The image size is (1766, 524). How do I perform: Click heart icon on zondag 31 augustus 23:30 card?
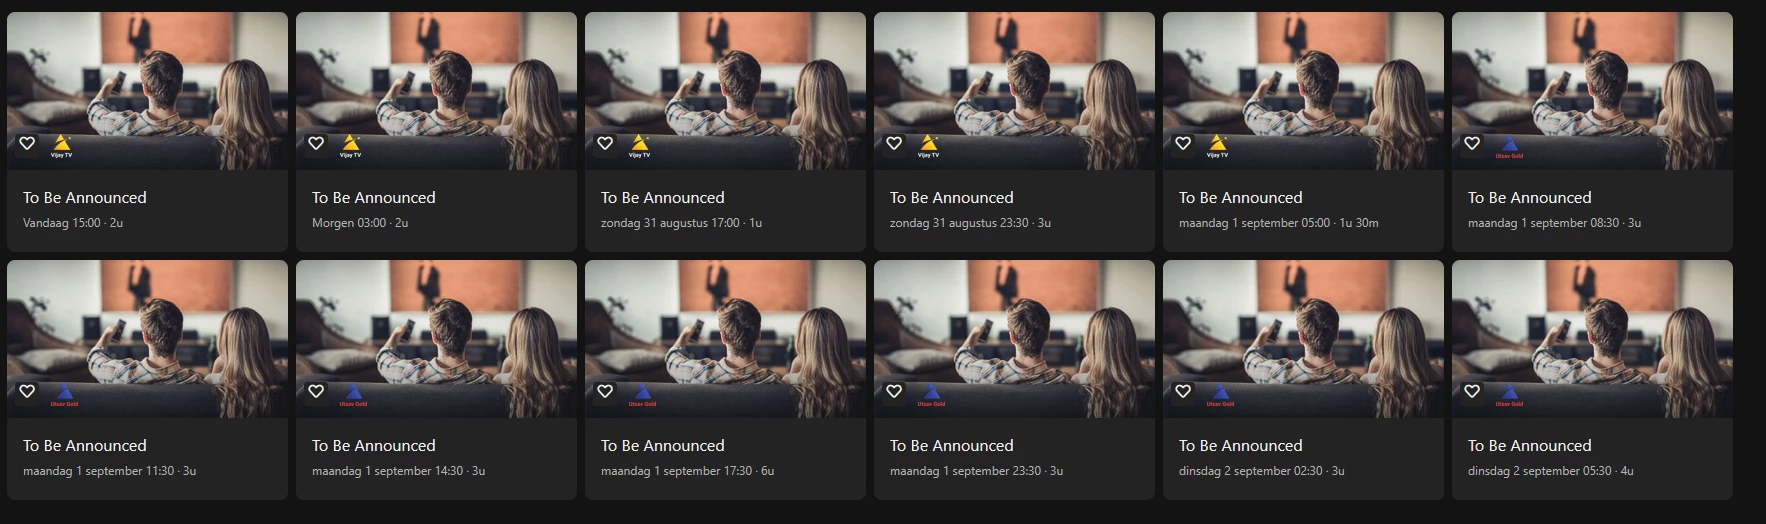894,143
